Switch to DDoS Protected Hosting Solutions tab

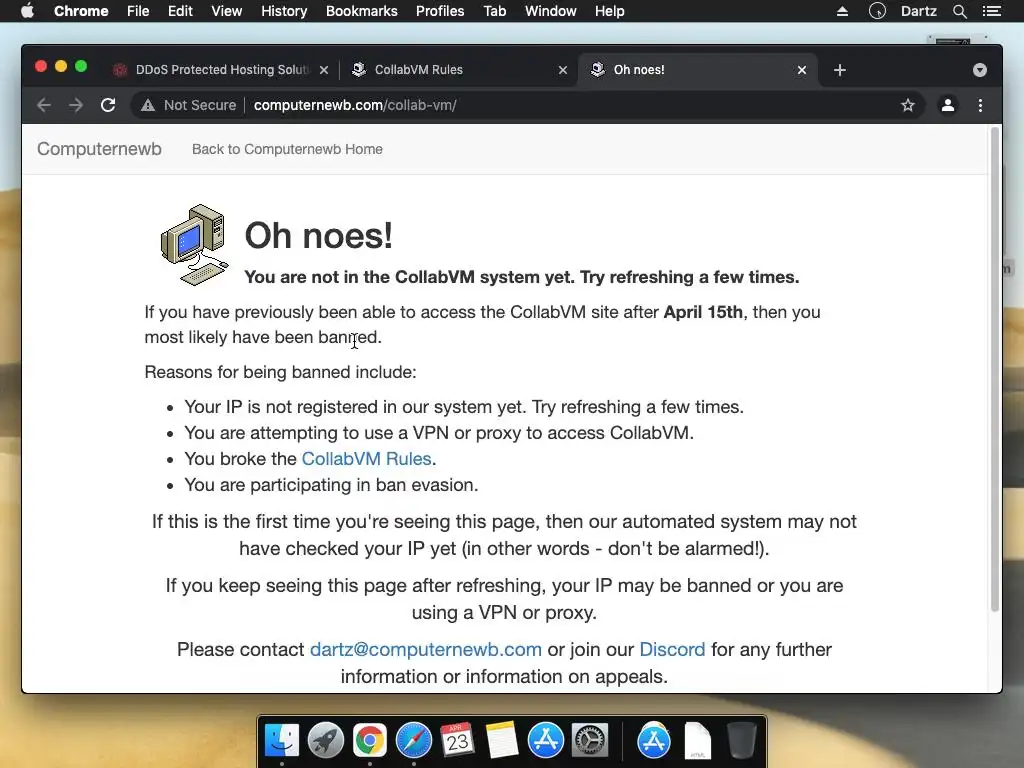point(221,70)
